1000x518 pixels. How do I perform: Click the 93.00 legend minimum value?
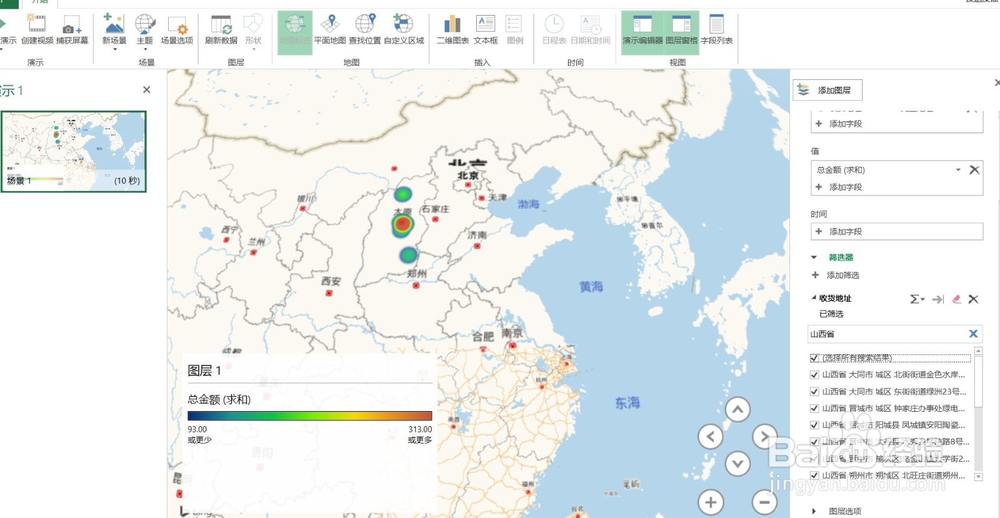[x=198, y=429]
